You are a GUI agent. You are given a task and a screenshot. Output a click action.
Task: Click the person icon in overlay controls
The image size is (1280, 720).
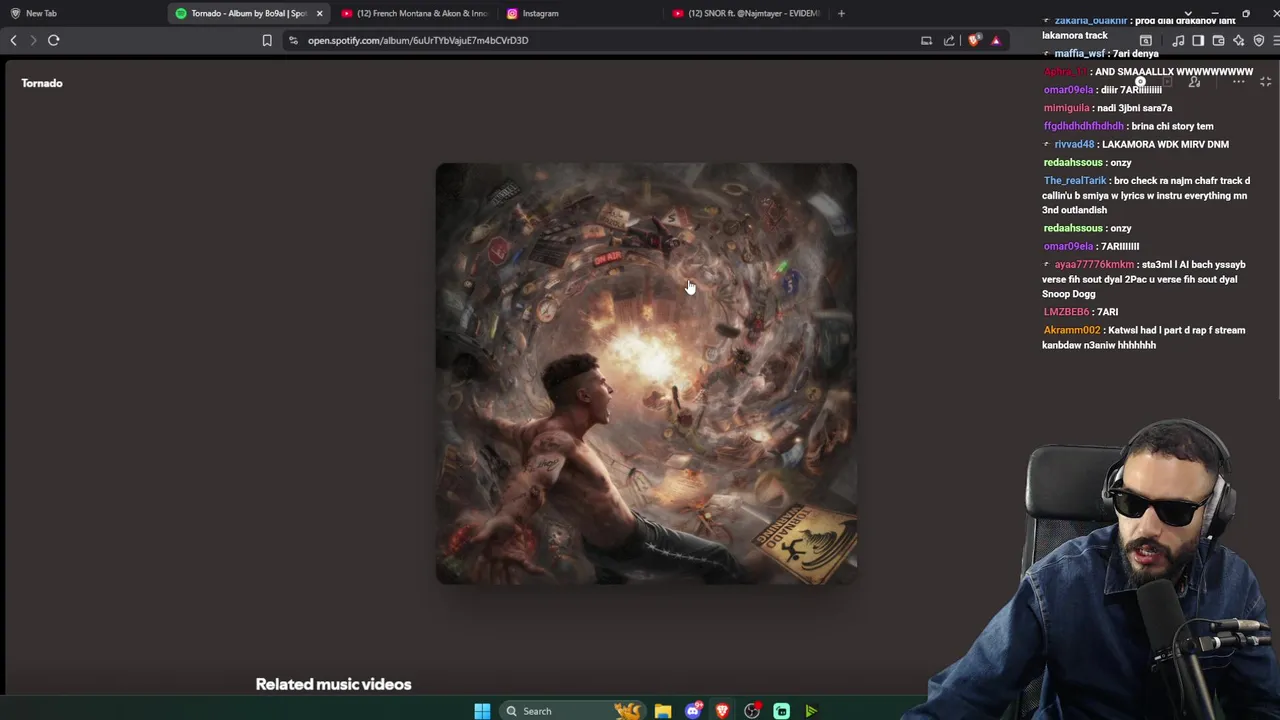pos(1194,82)
